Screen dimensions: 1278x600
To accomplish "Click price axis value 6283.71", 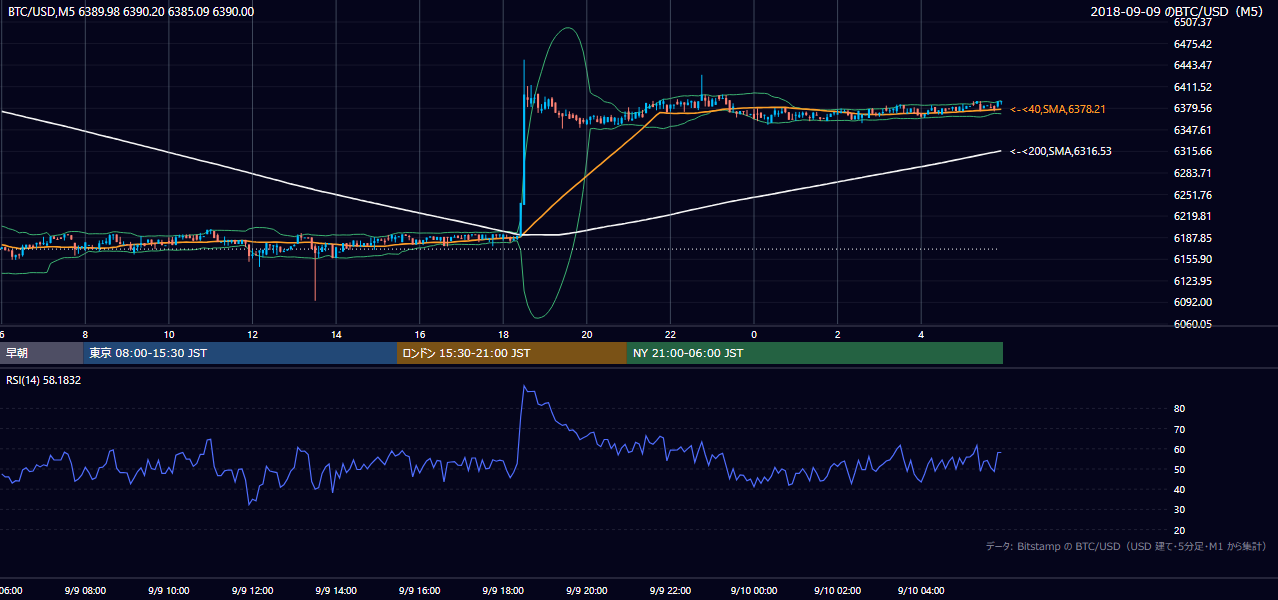I will coord(1193,173).
